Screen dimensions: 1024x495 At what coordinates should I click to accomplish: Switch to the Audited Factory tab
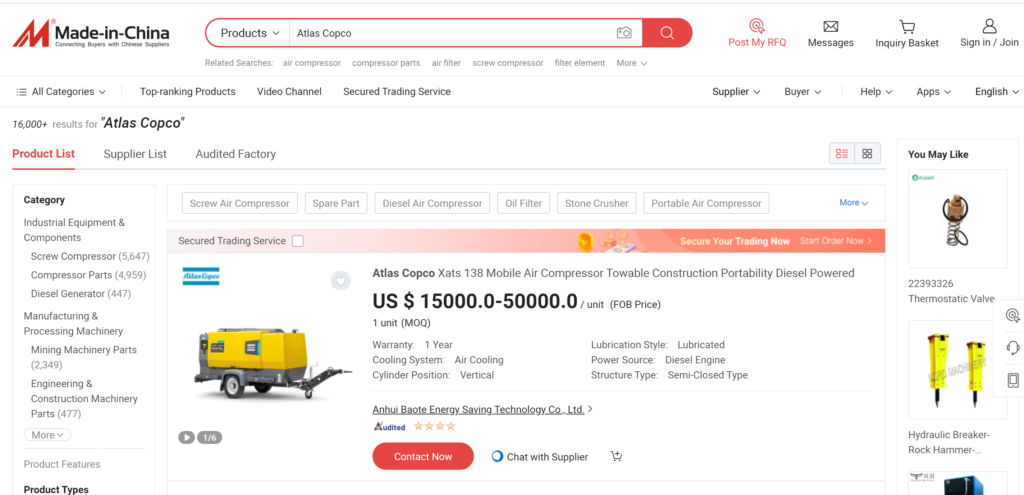coord(236,154)
